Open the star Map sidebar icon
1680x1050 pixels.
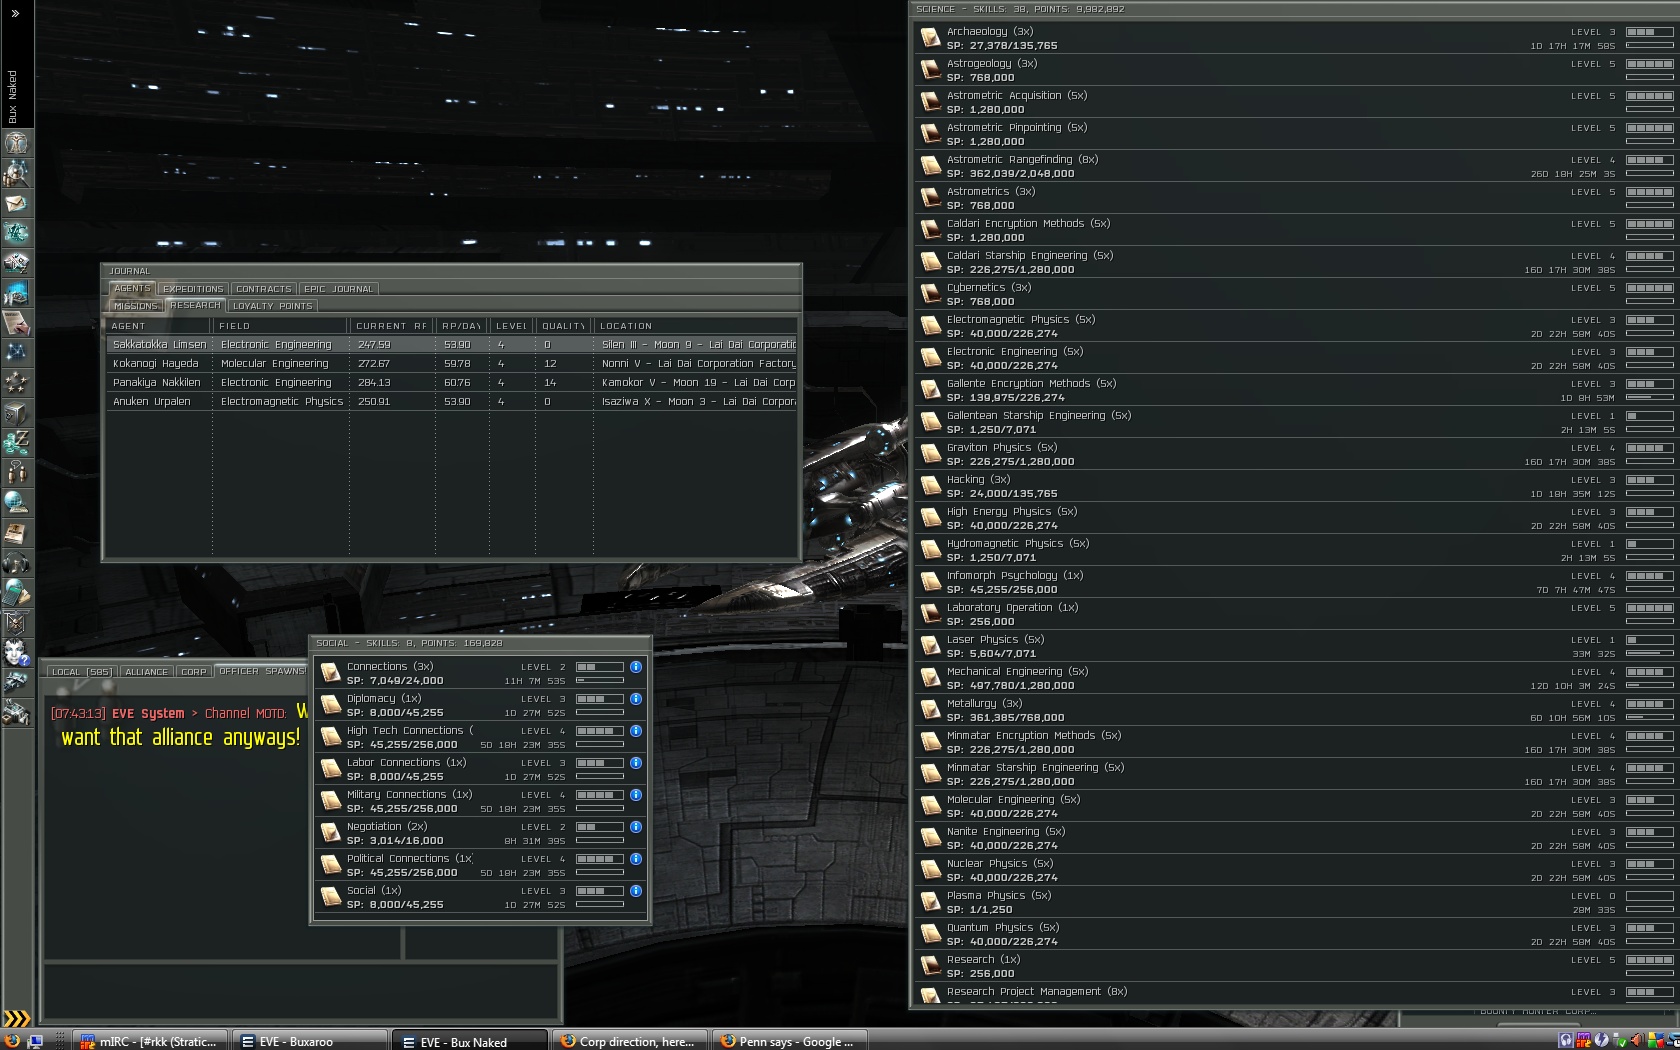coord(17,353)
